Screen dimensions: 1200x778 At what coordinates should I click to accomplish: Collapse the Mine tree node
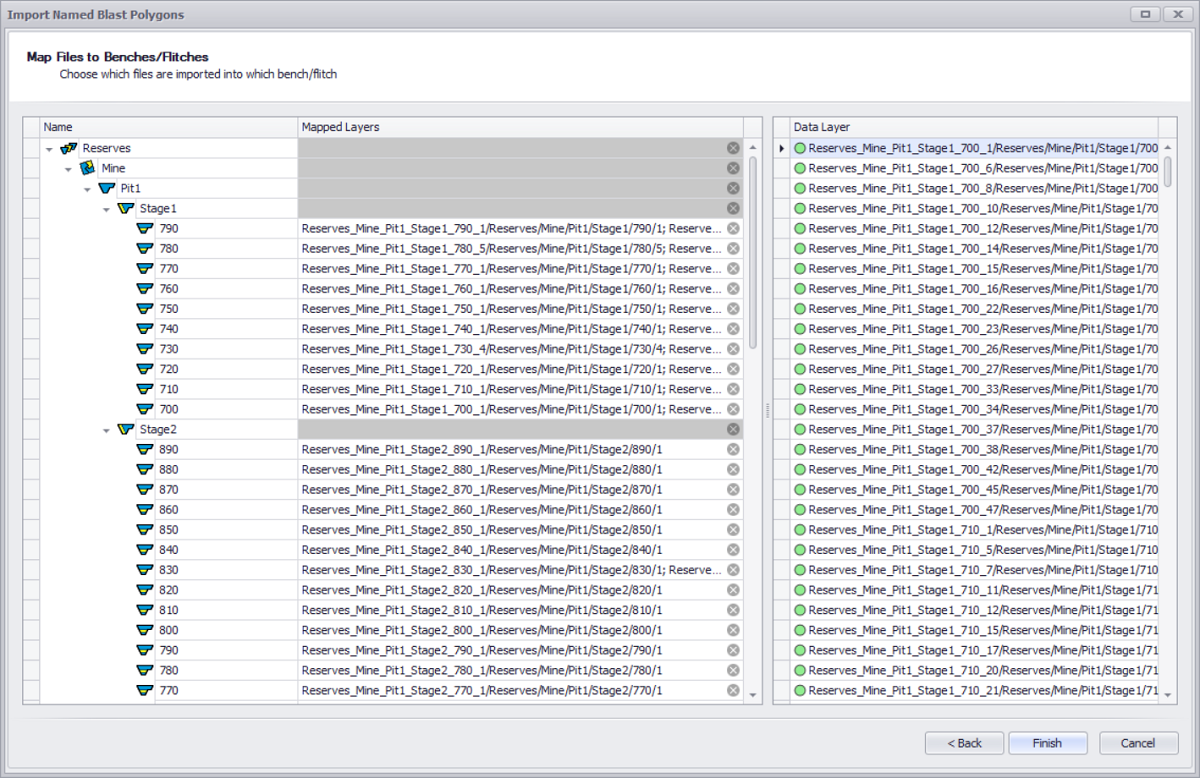[68, 169]
